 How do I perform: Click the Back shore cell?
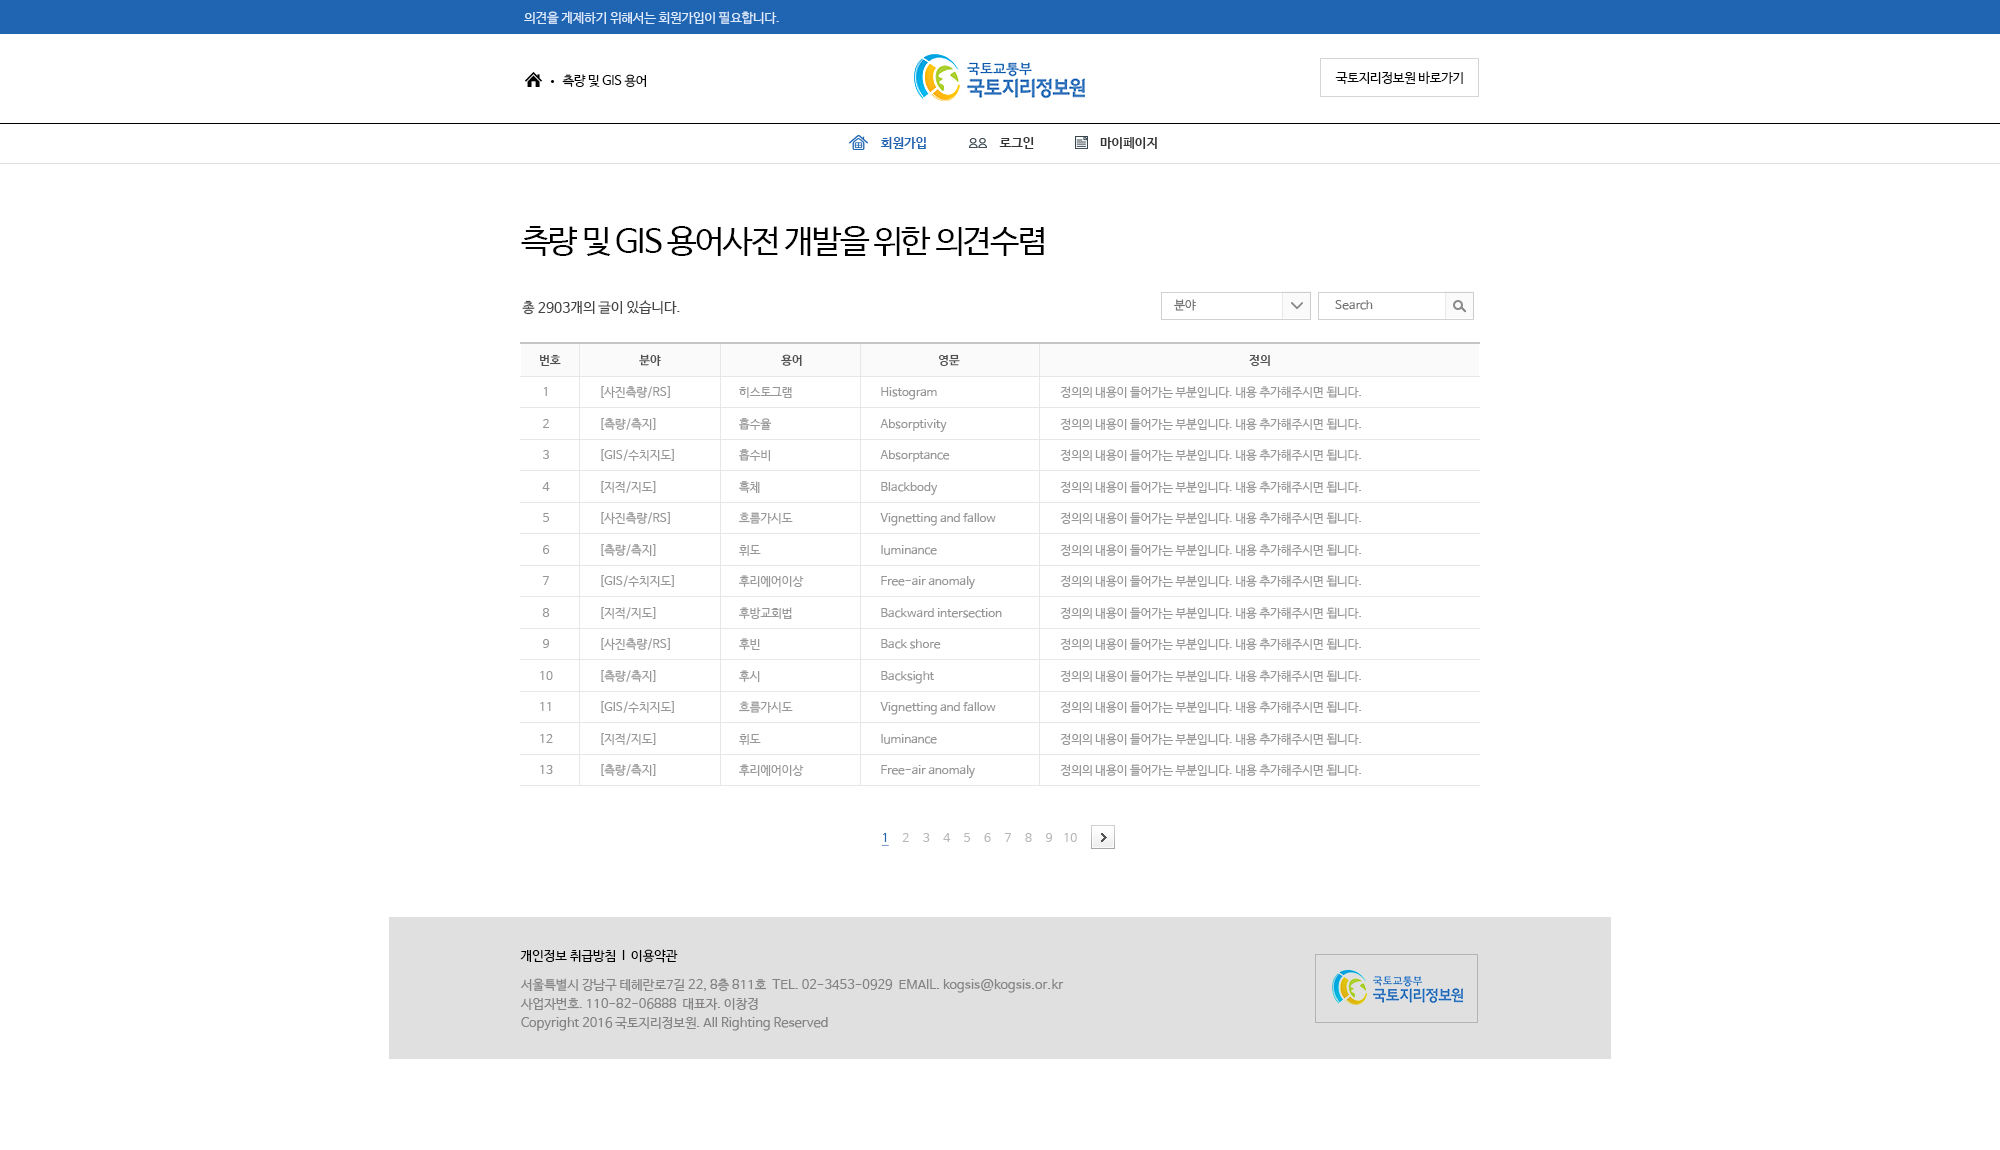[910, 644]
